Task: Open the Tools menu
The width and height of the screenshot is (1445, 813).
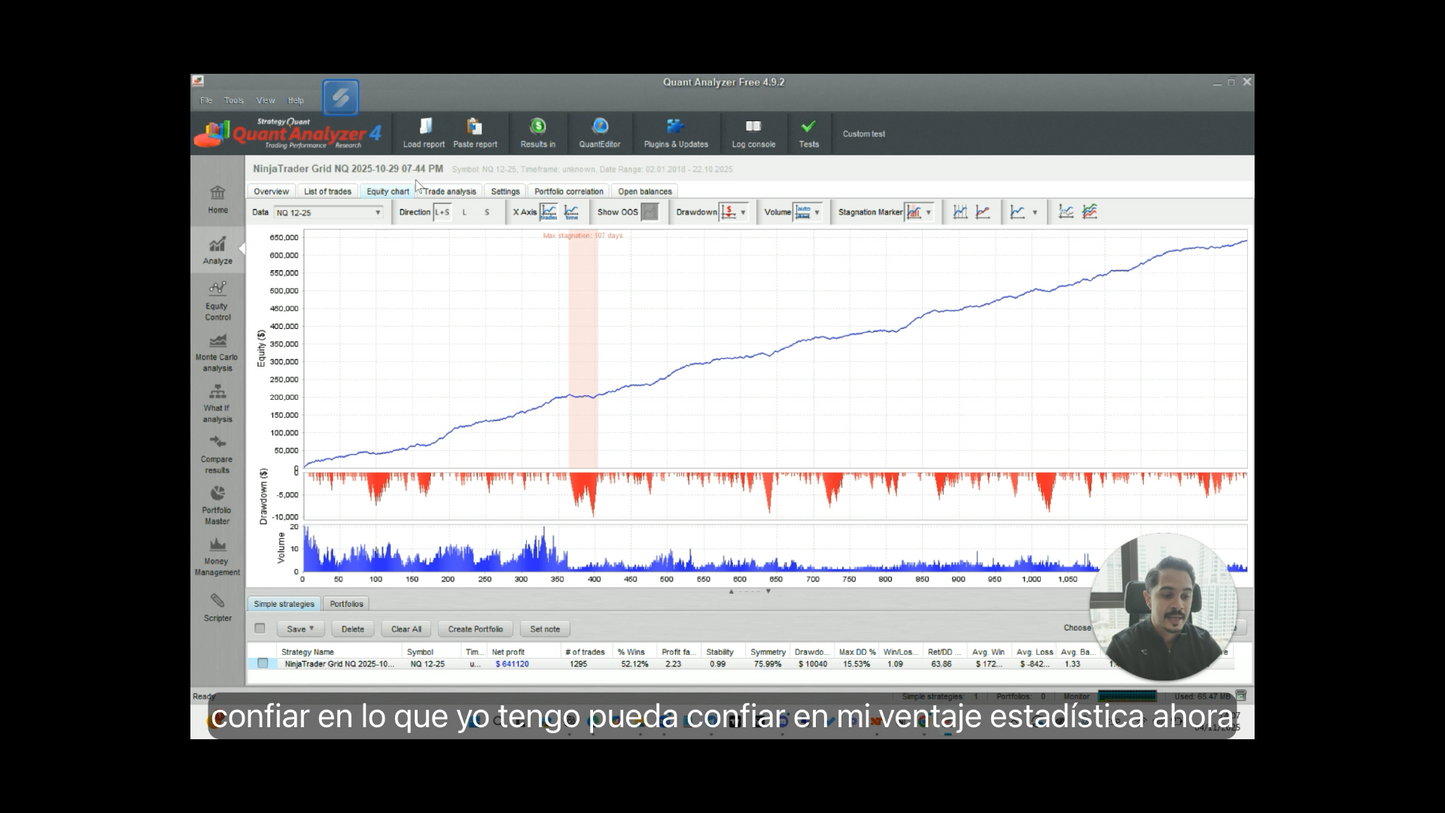Action: click(234, 100)
